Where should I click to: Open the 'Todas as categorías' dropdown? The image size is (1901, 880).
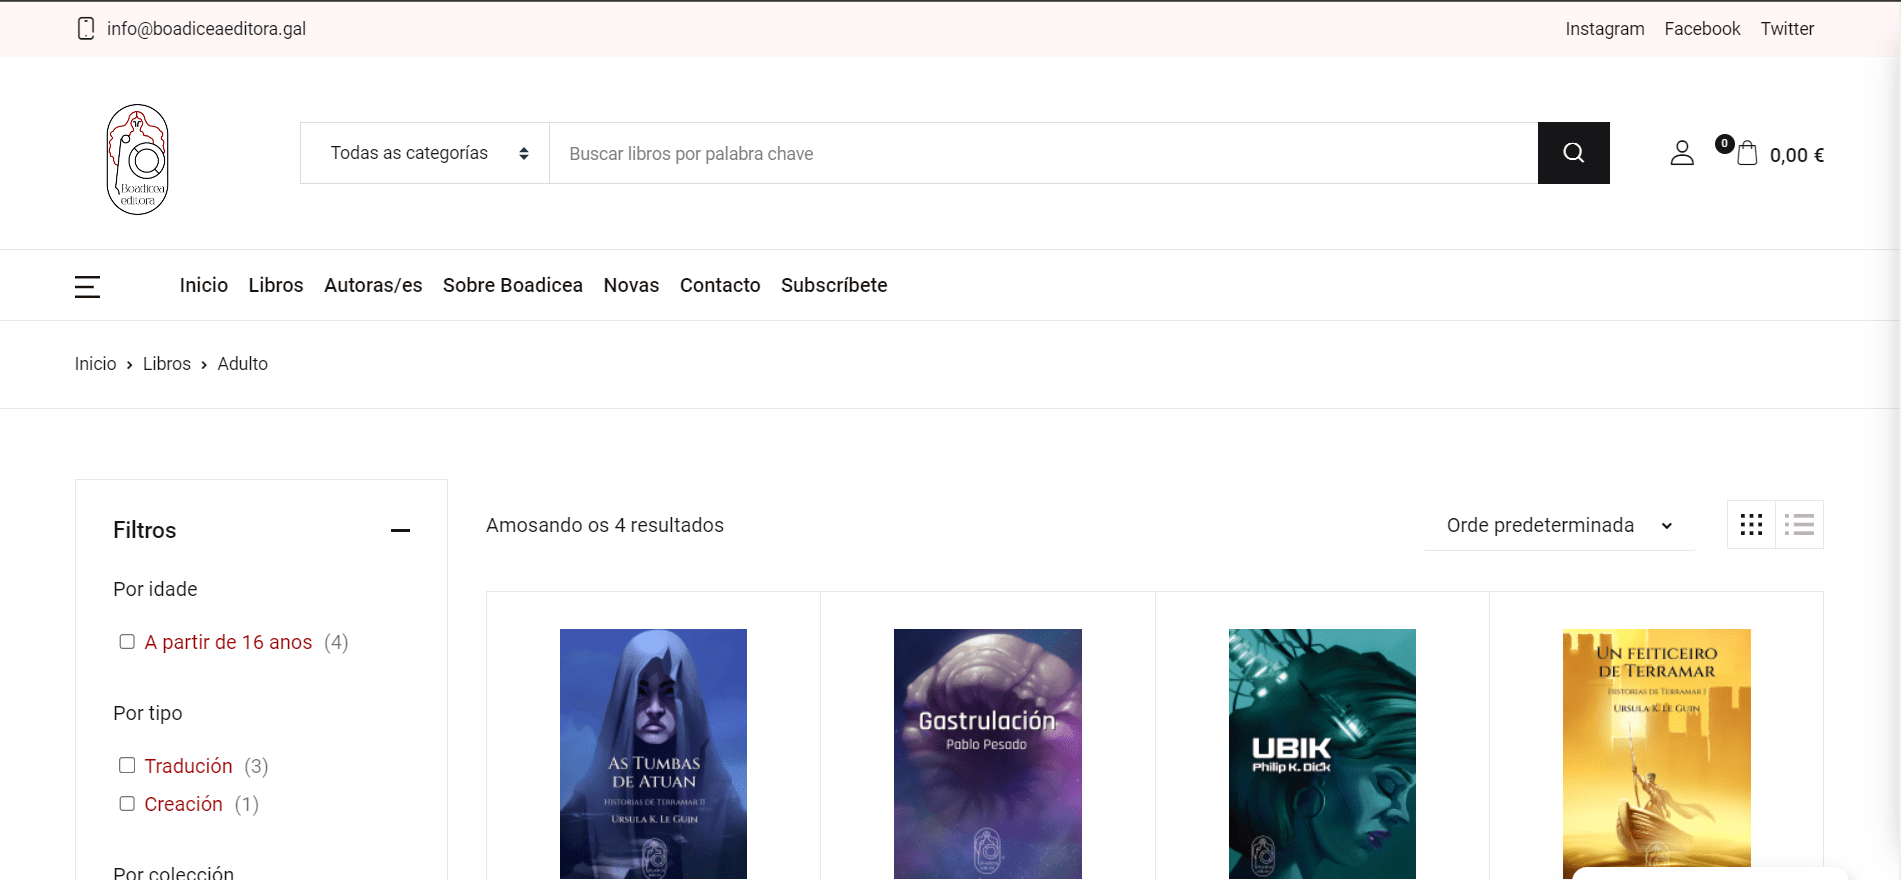pyautogui.click(x=425, y=153)
